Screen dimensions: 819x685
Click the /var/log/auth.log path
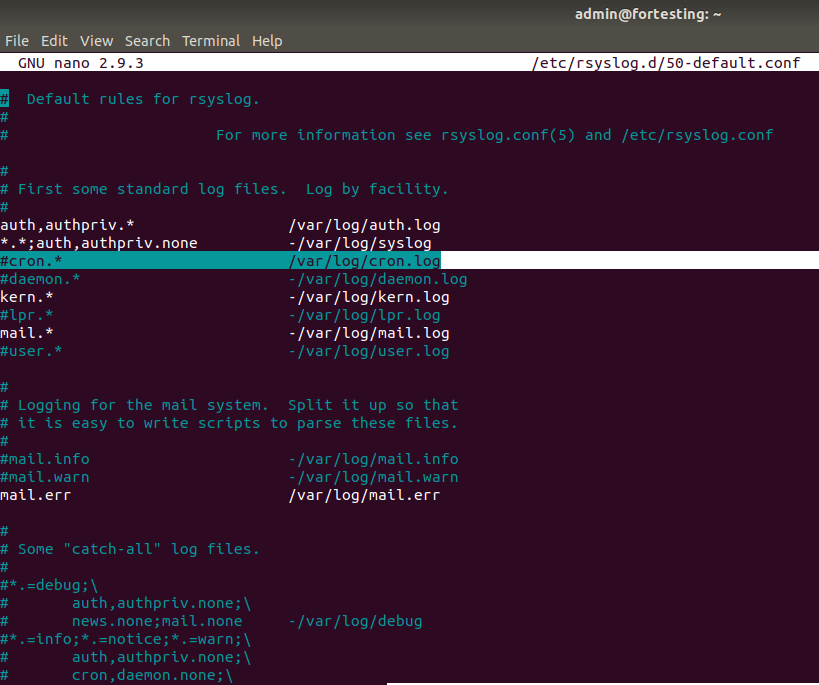coord(364,225)
